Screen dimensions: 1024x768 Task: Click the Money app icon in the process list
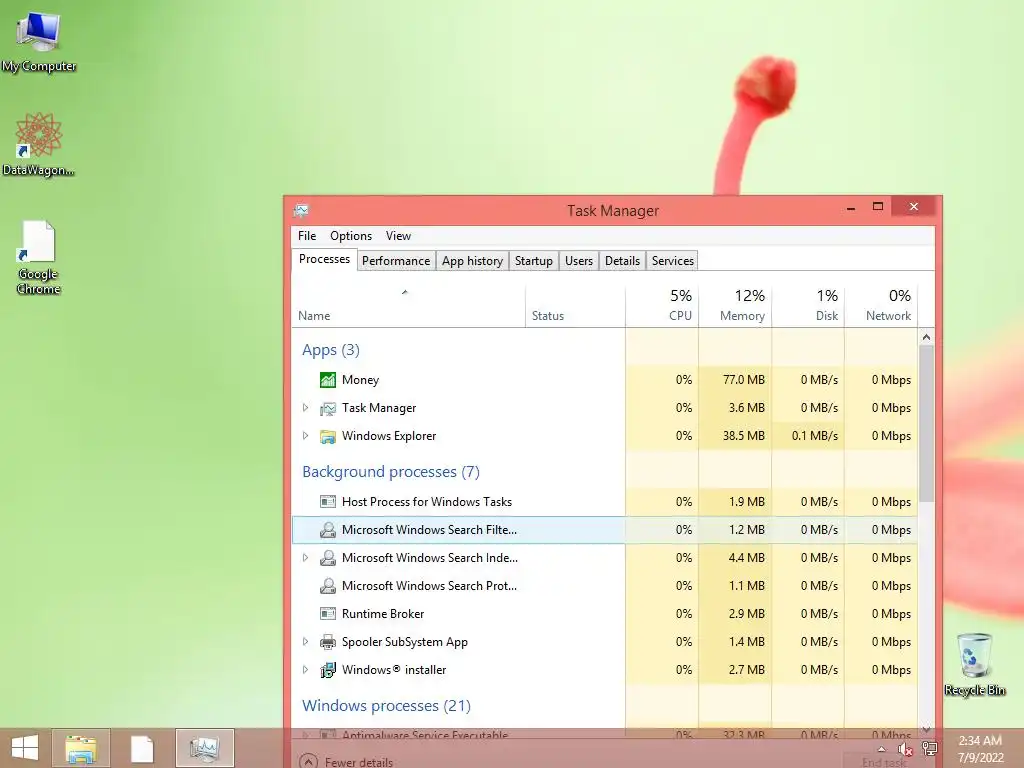[x=328, y=379]
